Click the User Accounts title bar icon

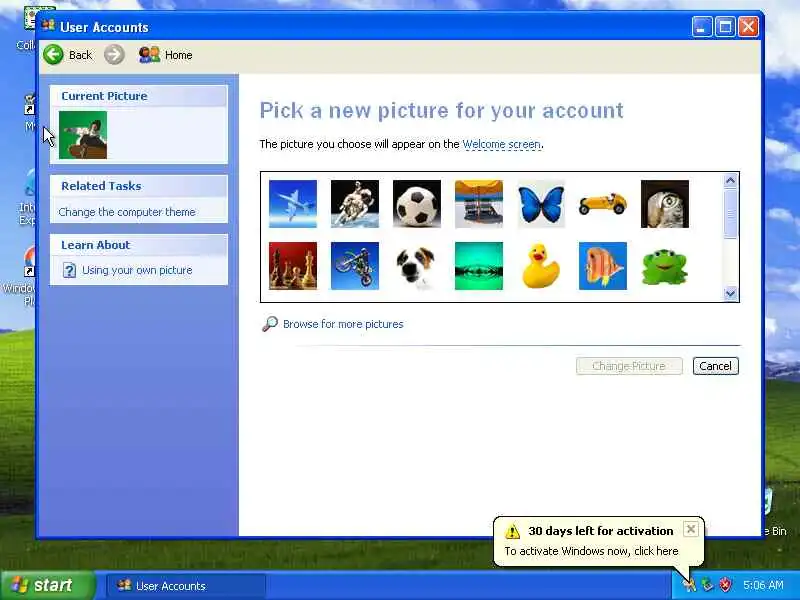tap(49, 26)
